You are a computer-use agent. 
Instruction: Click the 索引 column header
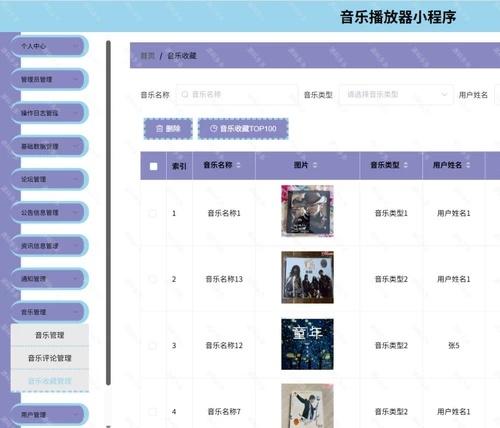pyautogui.click(x=179, y=166)
